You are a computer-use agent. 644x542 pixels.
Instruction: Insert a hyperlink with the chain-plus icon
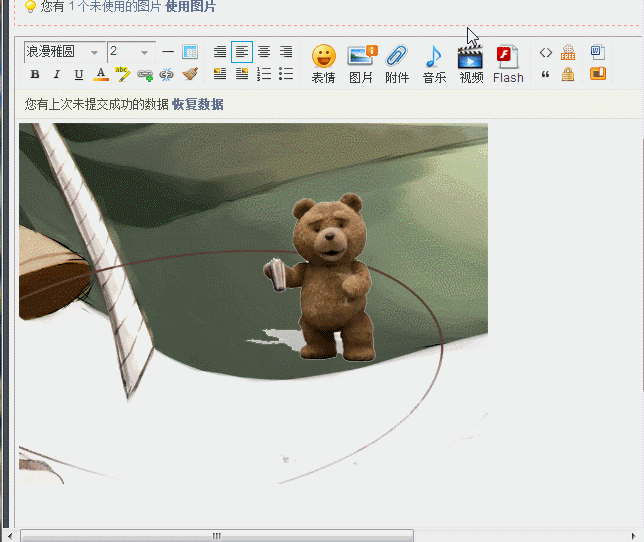tap(145, 75)
